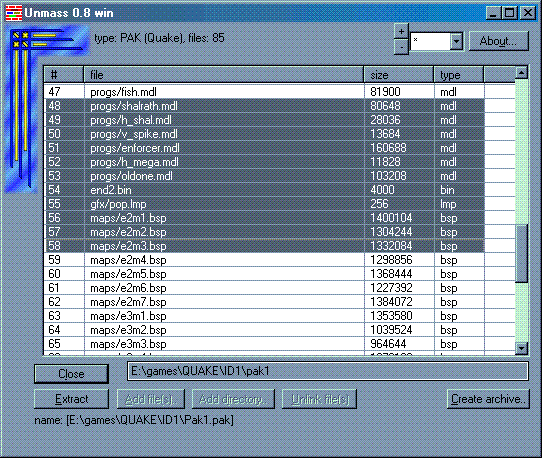
Task: Open the About dialog
Action: click(498, 41)
